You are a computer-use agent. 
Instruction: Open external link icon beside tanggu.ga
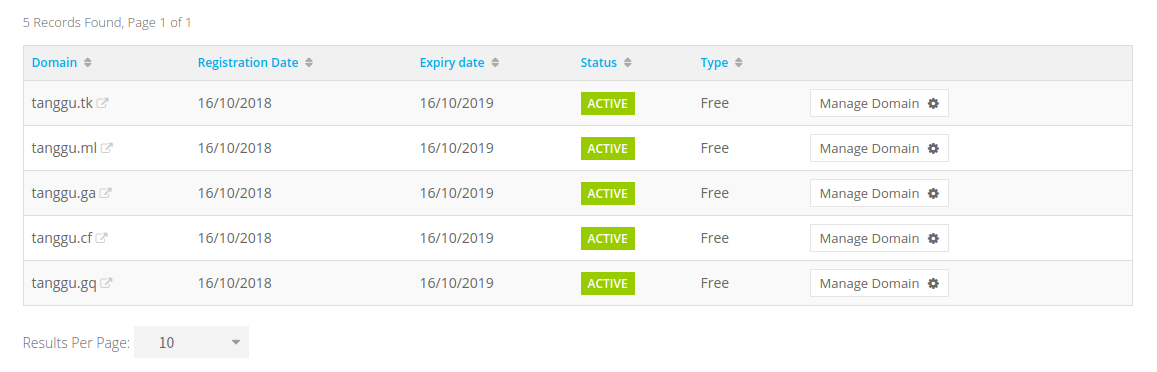click(x=106, y=193)
